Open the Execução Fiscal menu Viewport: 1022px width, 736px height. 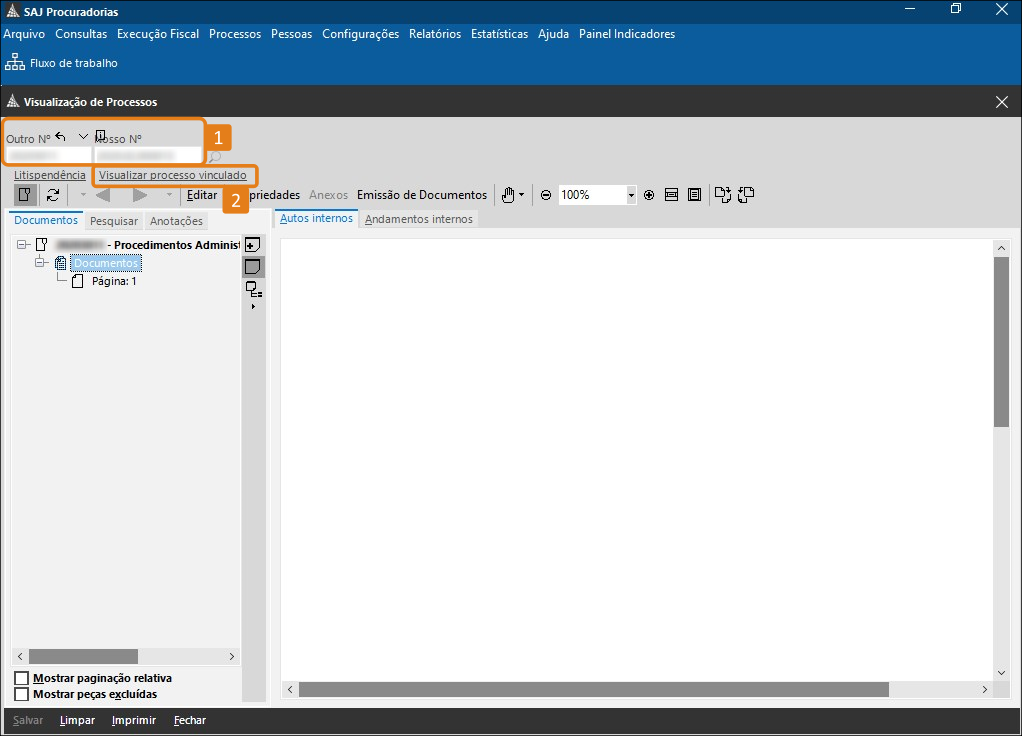tap(158, 34)
